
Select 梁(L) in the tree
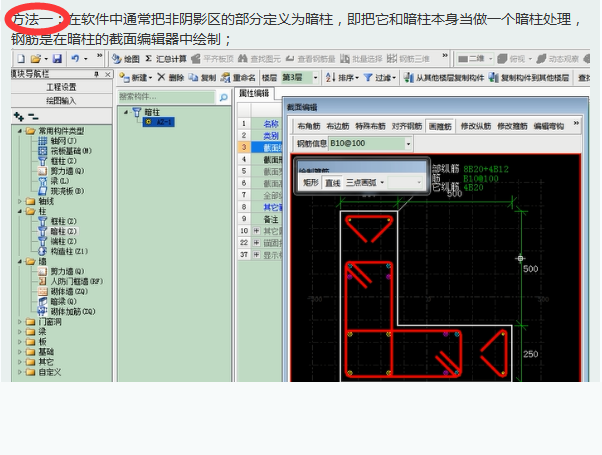54,181
